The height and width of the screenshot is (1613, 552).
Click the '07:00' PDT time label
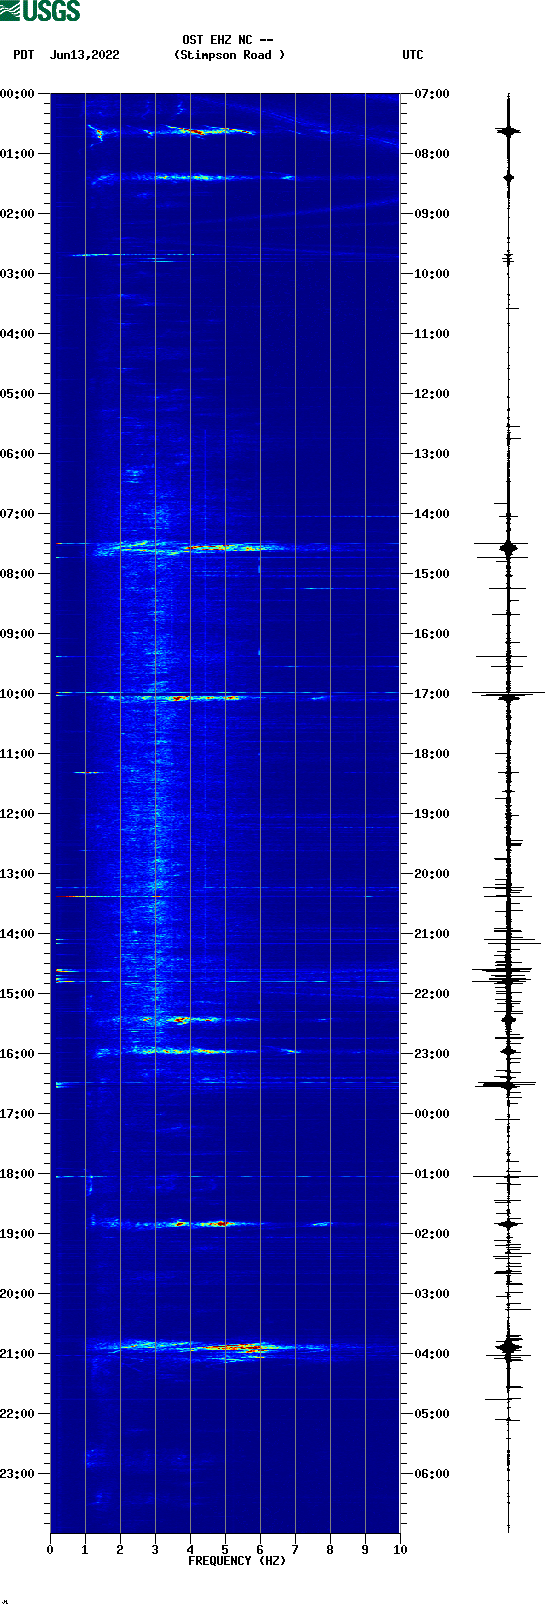point(17,514)
